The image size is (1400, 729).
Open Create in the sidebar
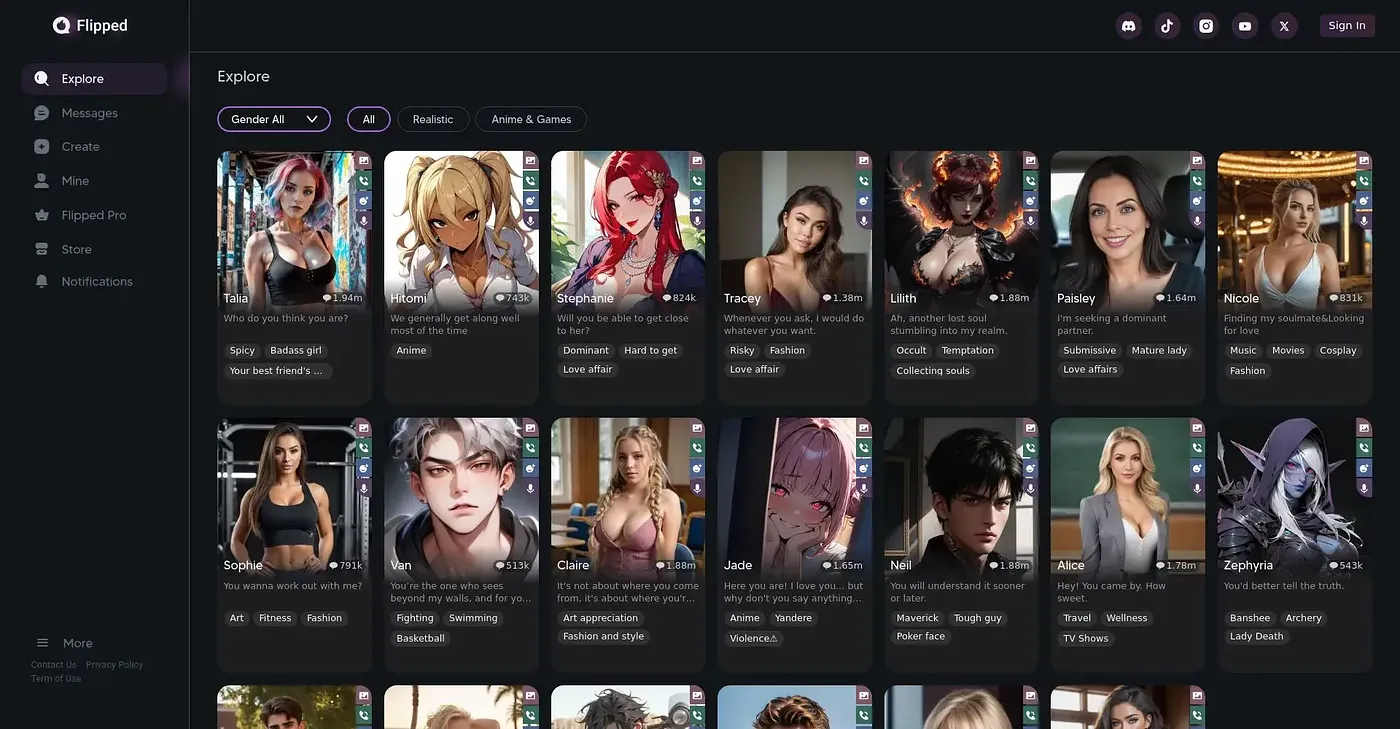pyautogui.click(x=94, y=146)
